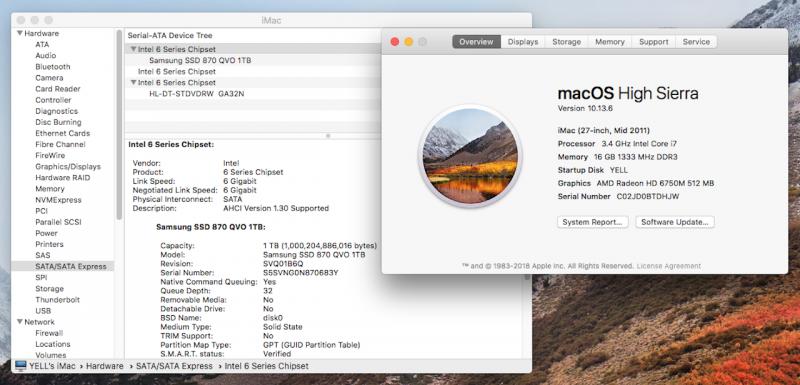800x385 pixels.
Task: Switch to the Memory tab
Action: [x=610, y=42]
